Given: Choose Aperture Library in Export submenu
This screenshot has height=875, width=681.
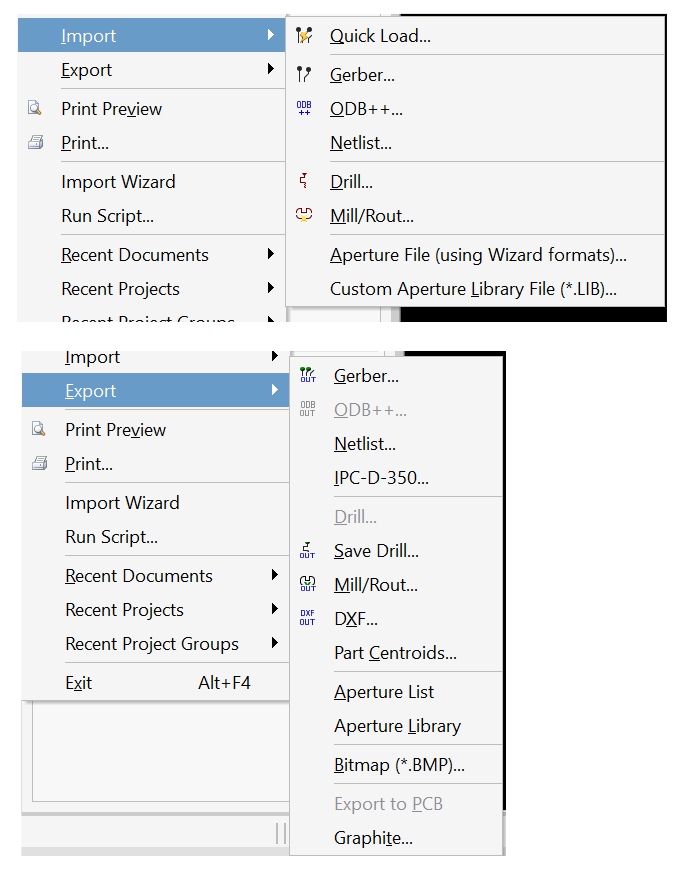Looking at the screenshot, I should [x=397, y=726].
